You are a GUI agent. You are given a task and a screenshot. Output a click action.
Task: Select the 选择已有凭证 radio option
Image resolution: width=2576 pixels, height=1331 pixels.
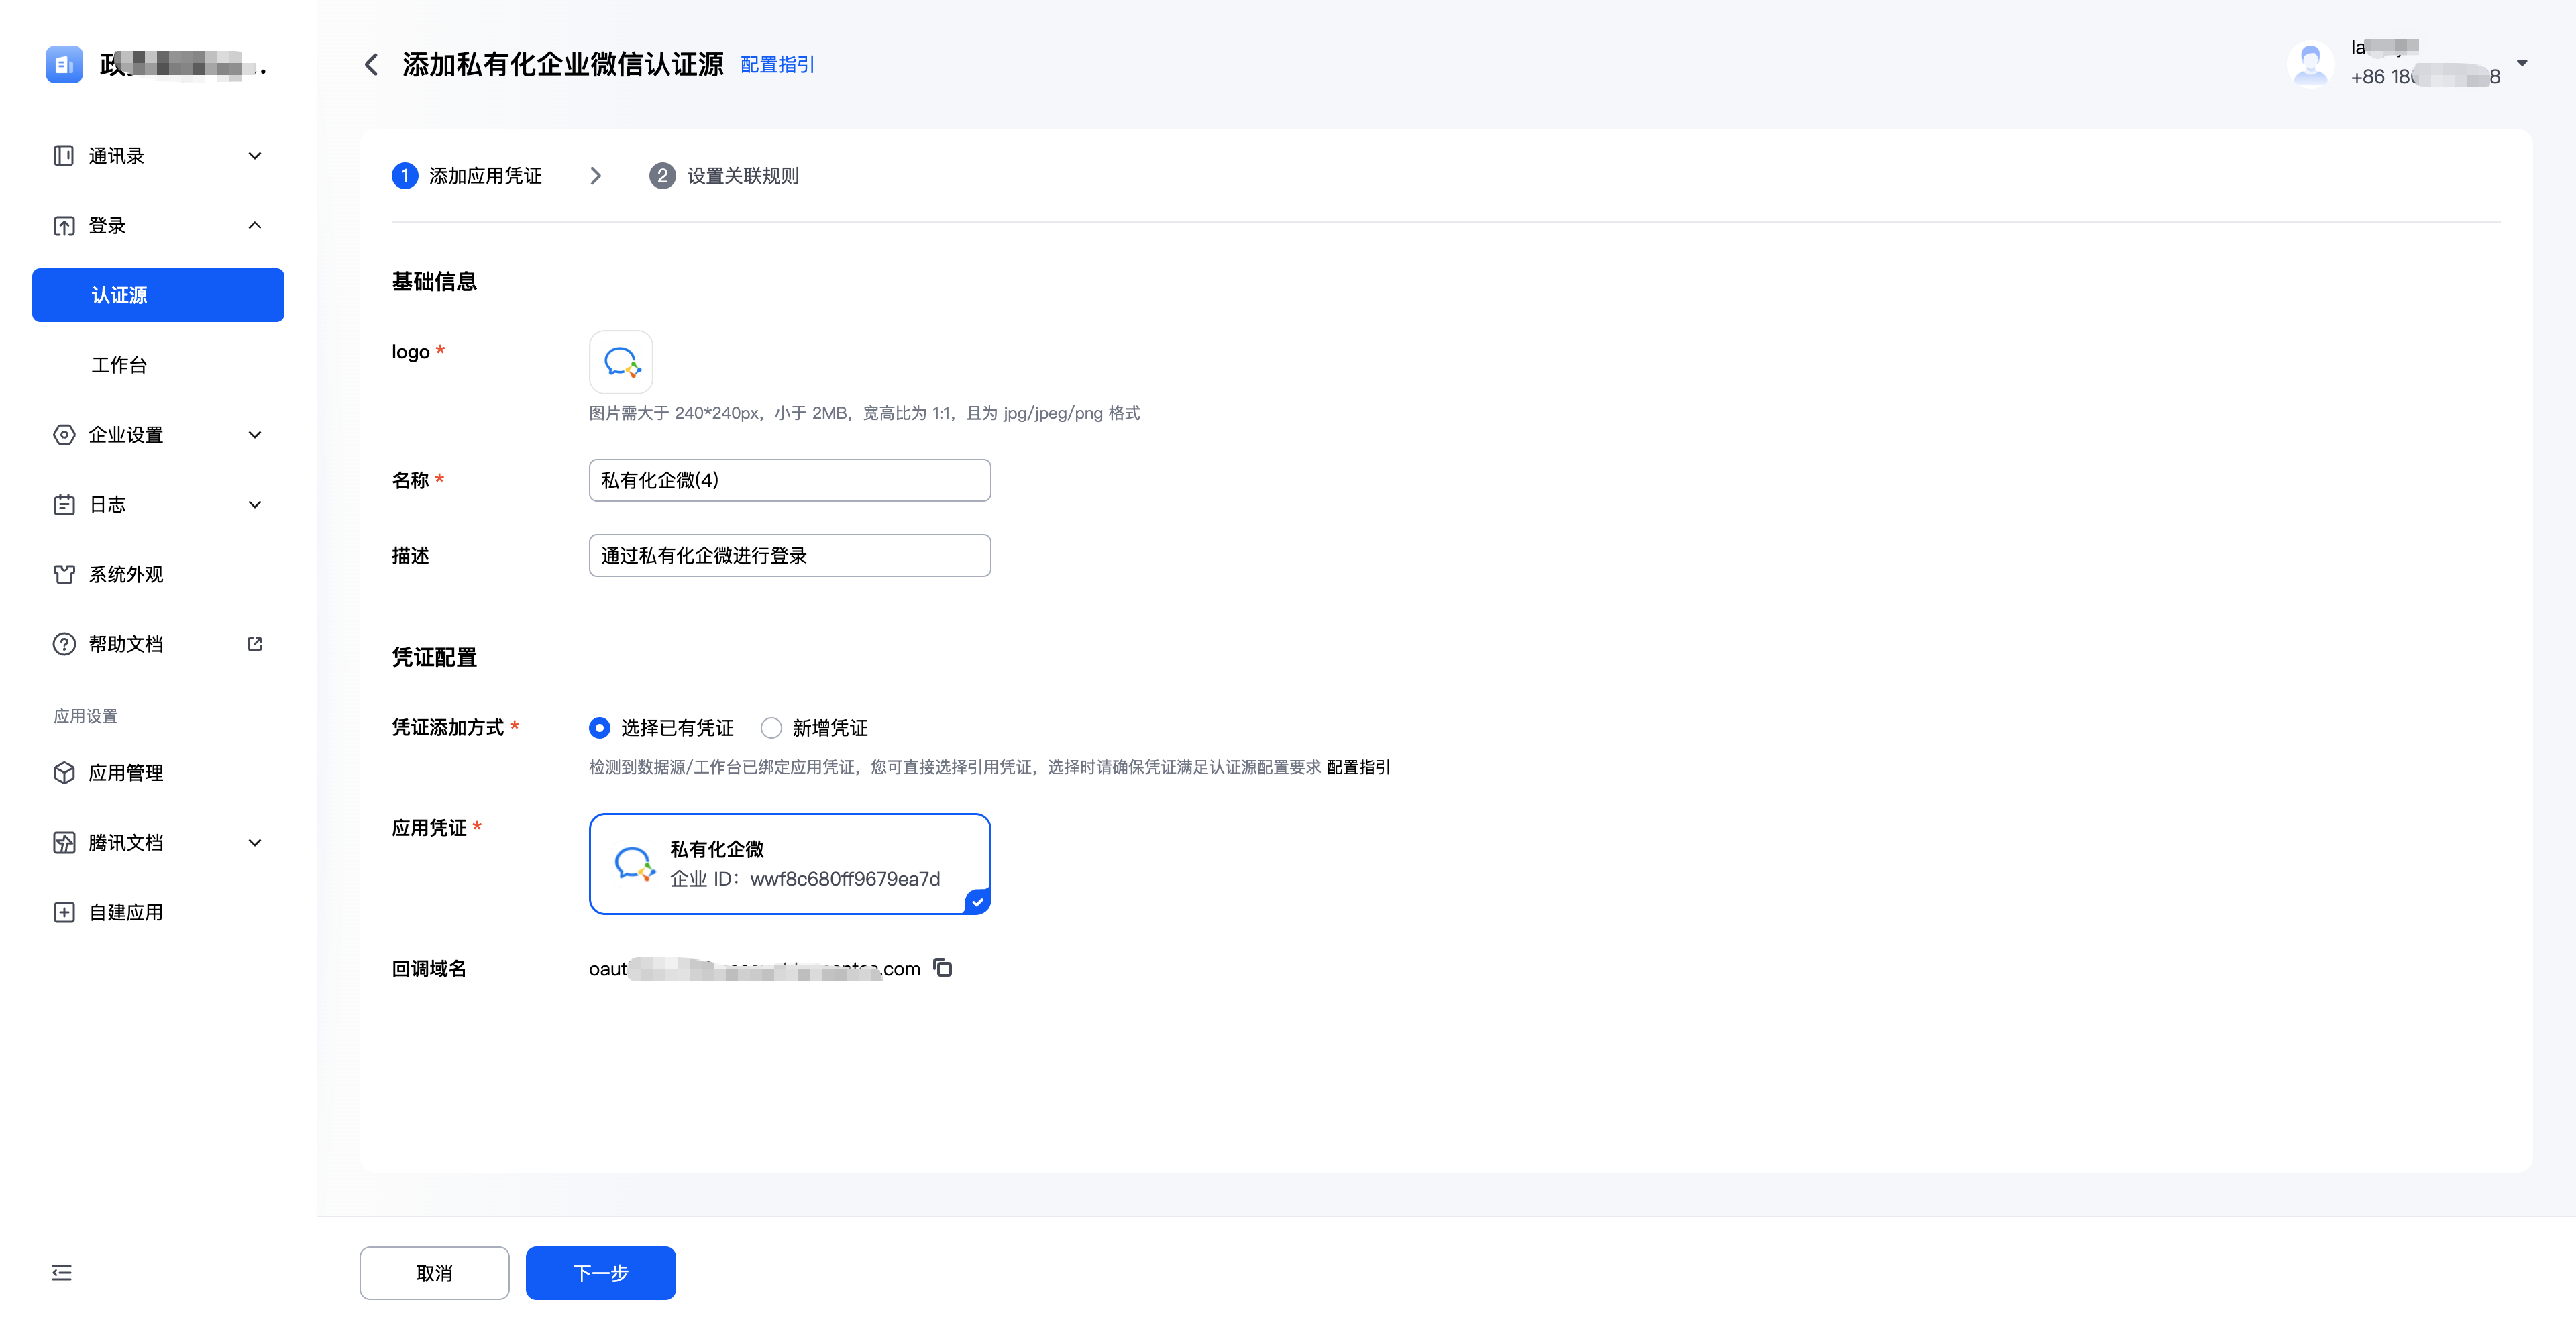599,728
